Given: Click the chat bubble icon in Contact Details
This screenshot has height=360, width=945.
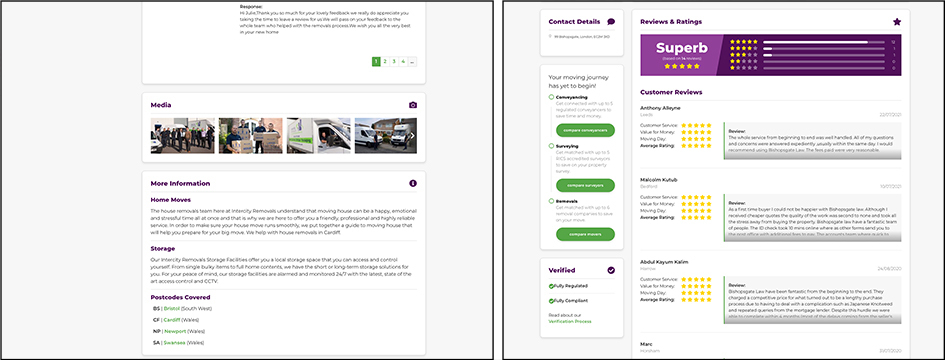Looking at the screenshot, I should pos(611,22).
